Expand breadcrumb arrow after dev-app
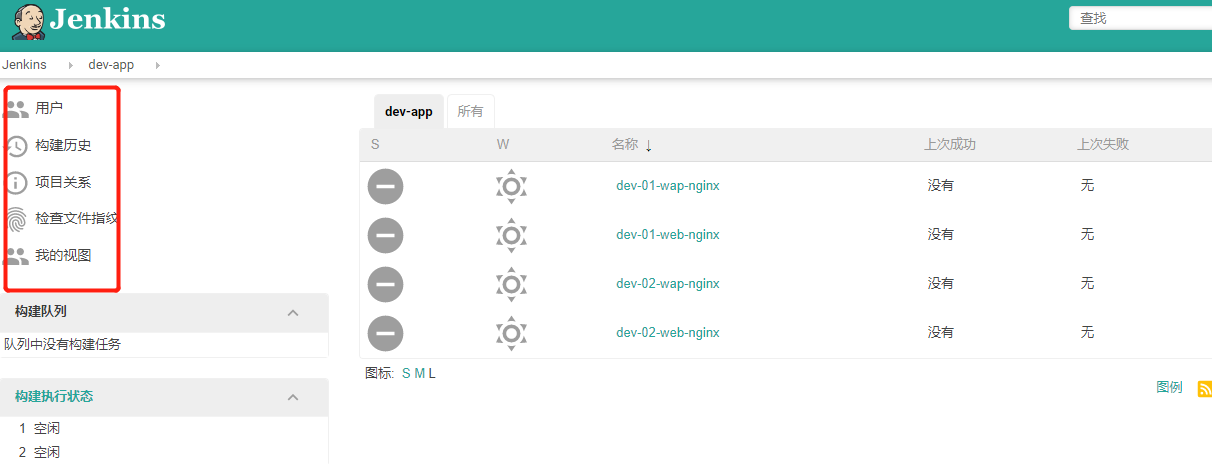Screen dimensions: 1212x464 click(157, 65)
